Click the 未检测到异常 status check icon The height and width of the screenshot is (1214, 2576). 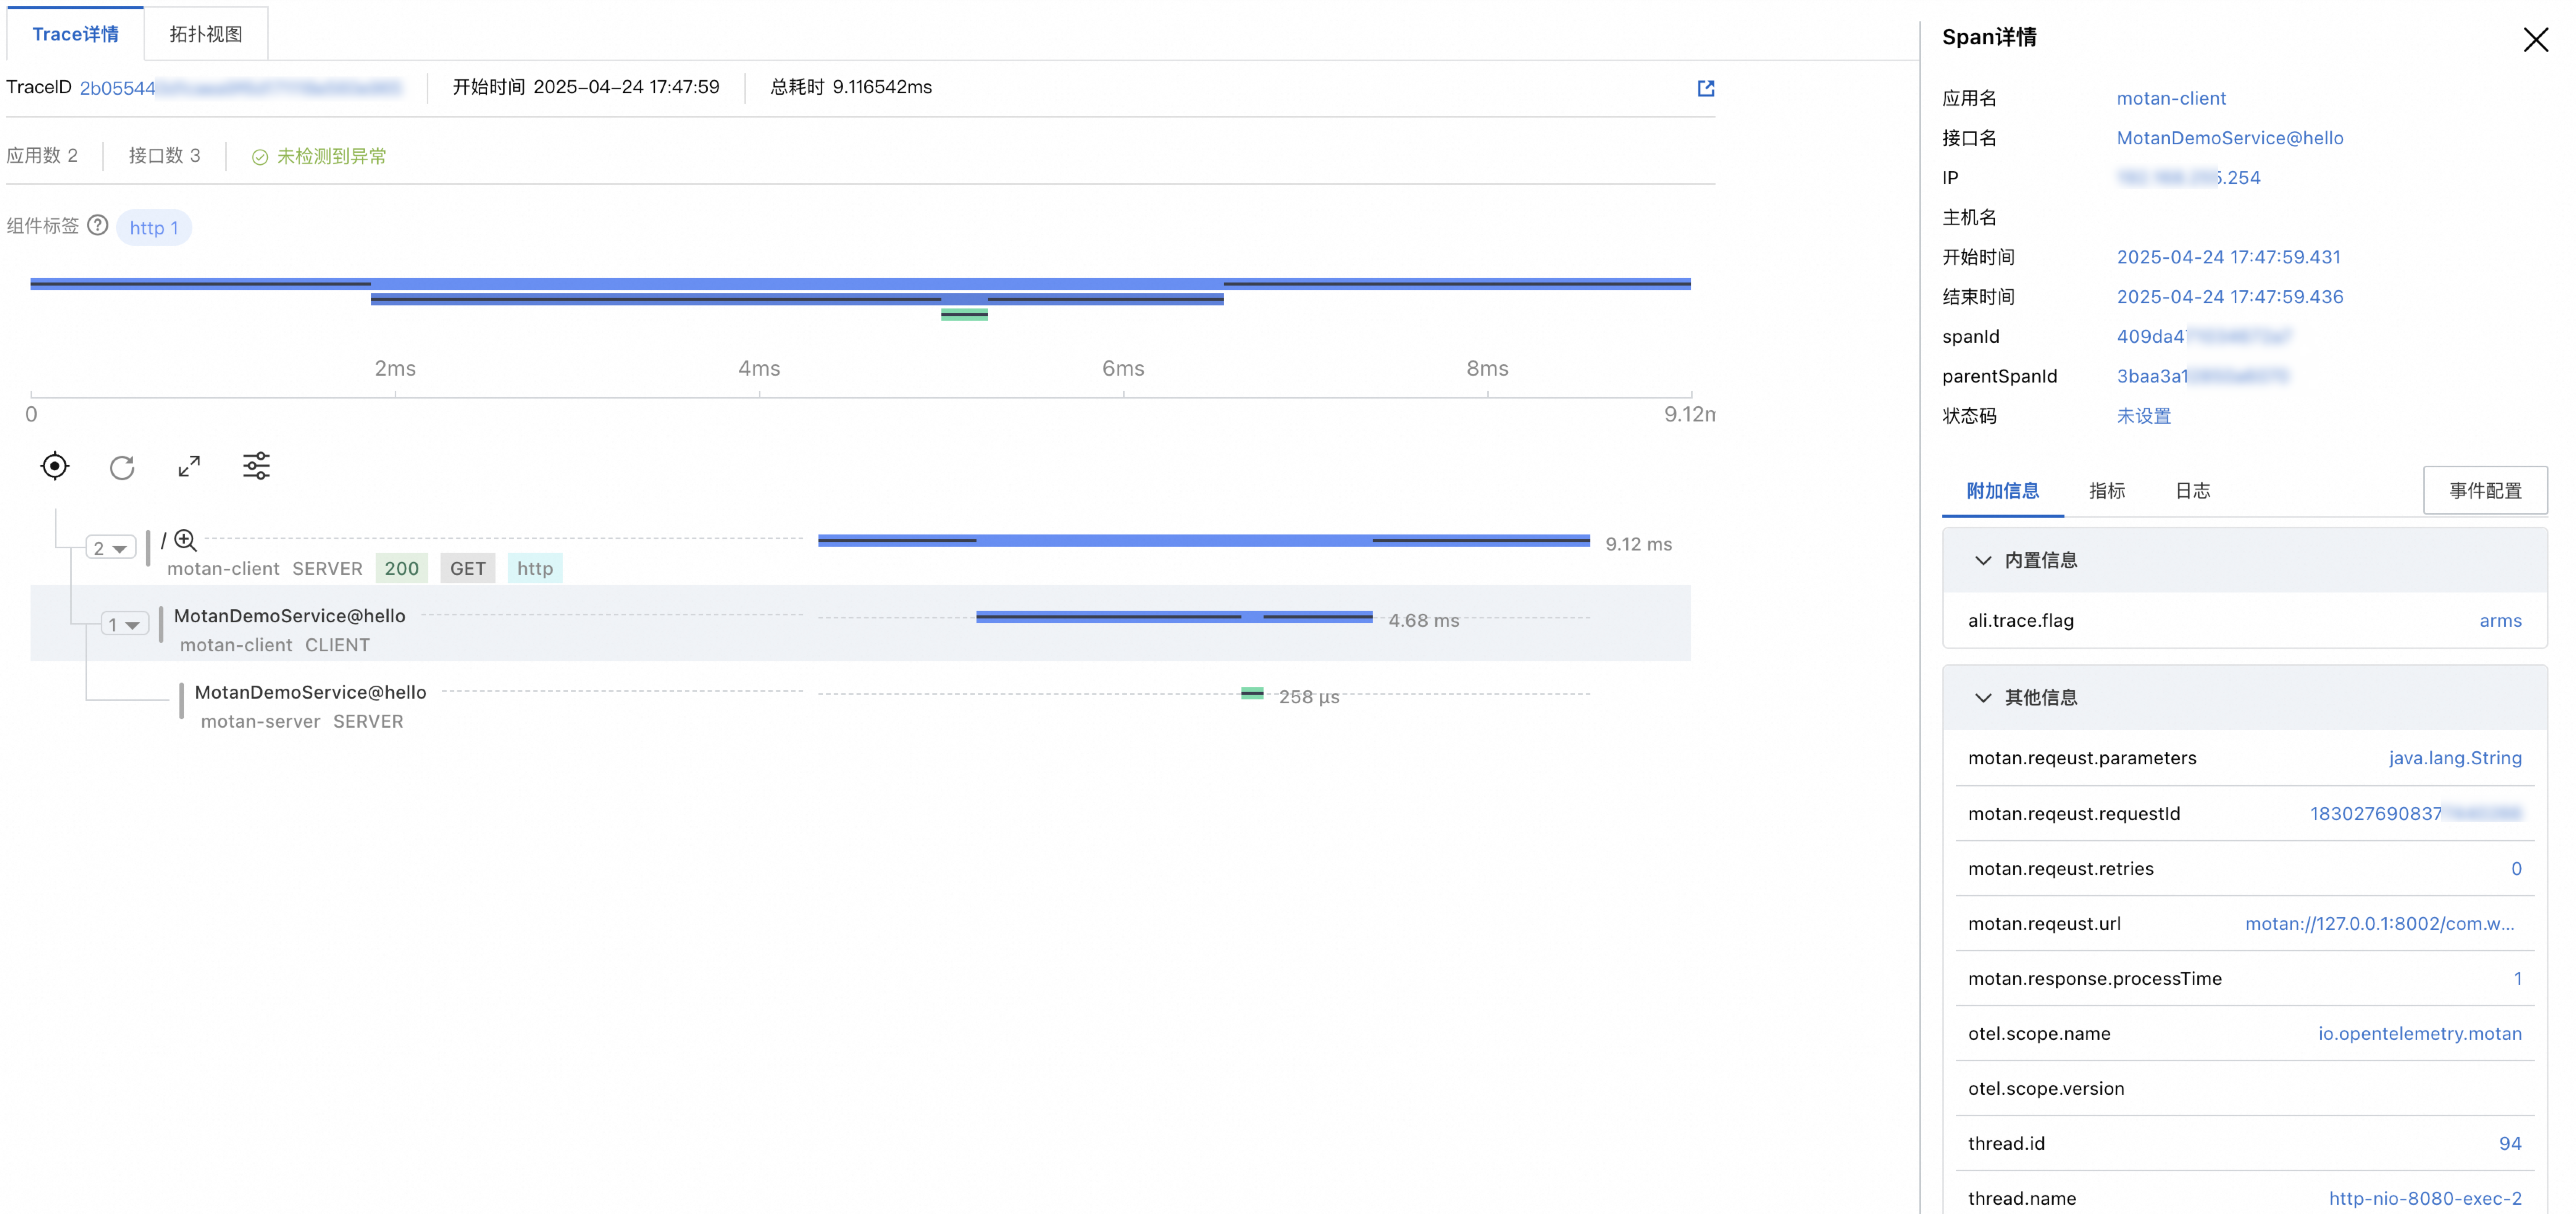click(260, 157)
